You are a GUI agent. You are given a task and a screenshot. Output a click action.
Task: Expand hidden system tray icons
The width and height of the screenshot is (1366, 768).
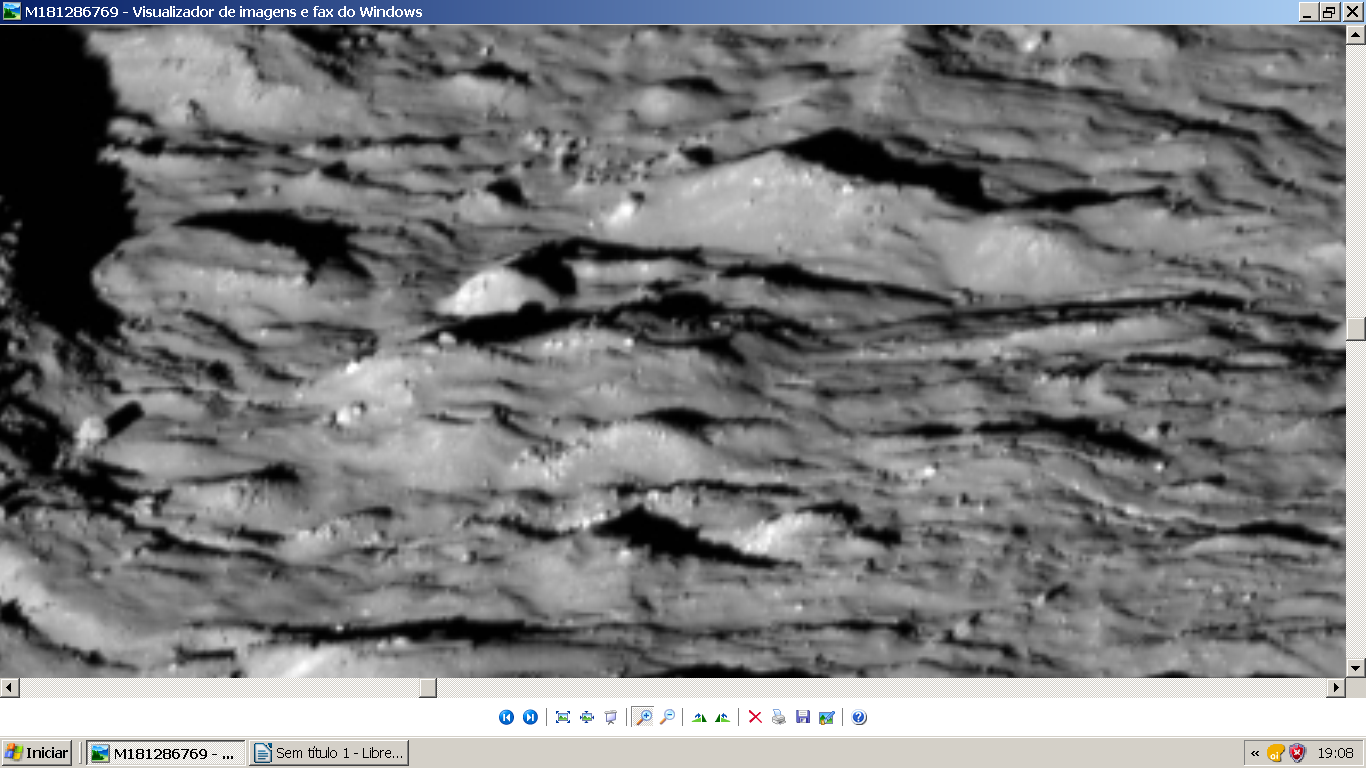(x=1255, y=753)
